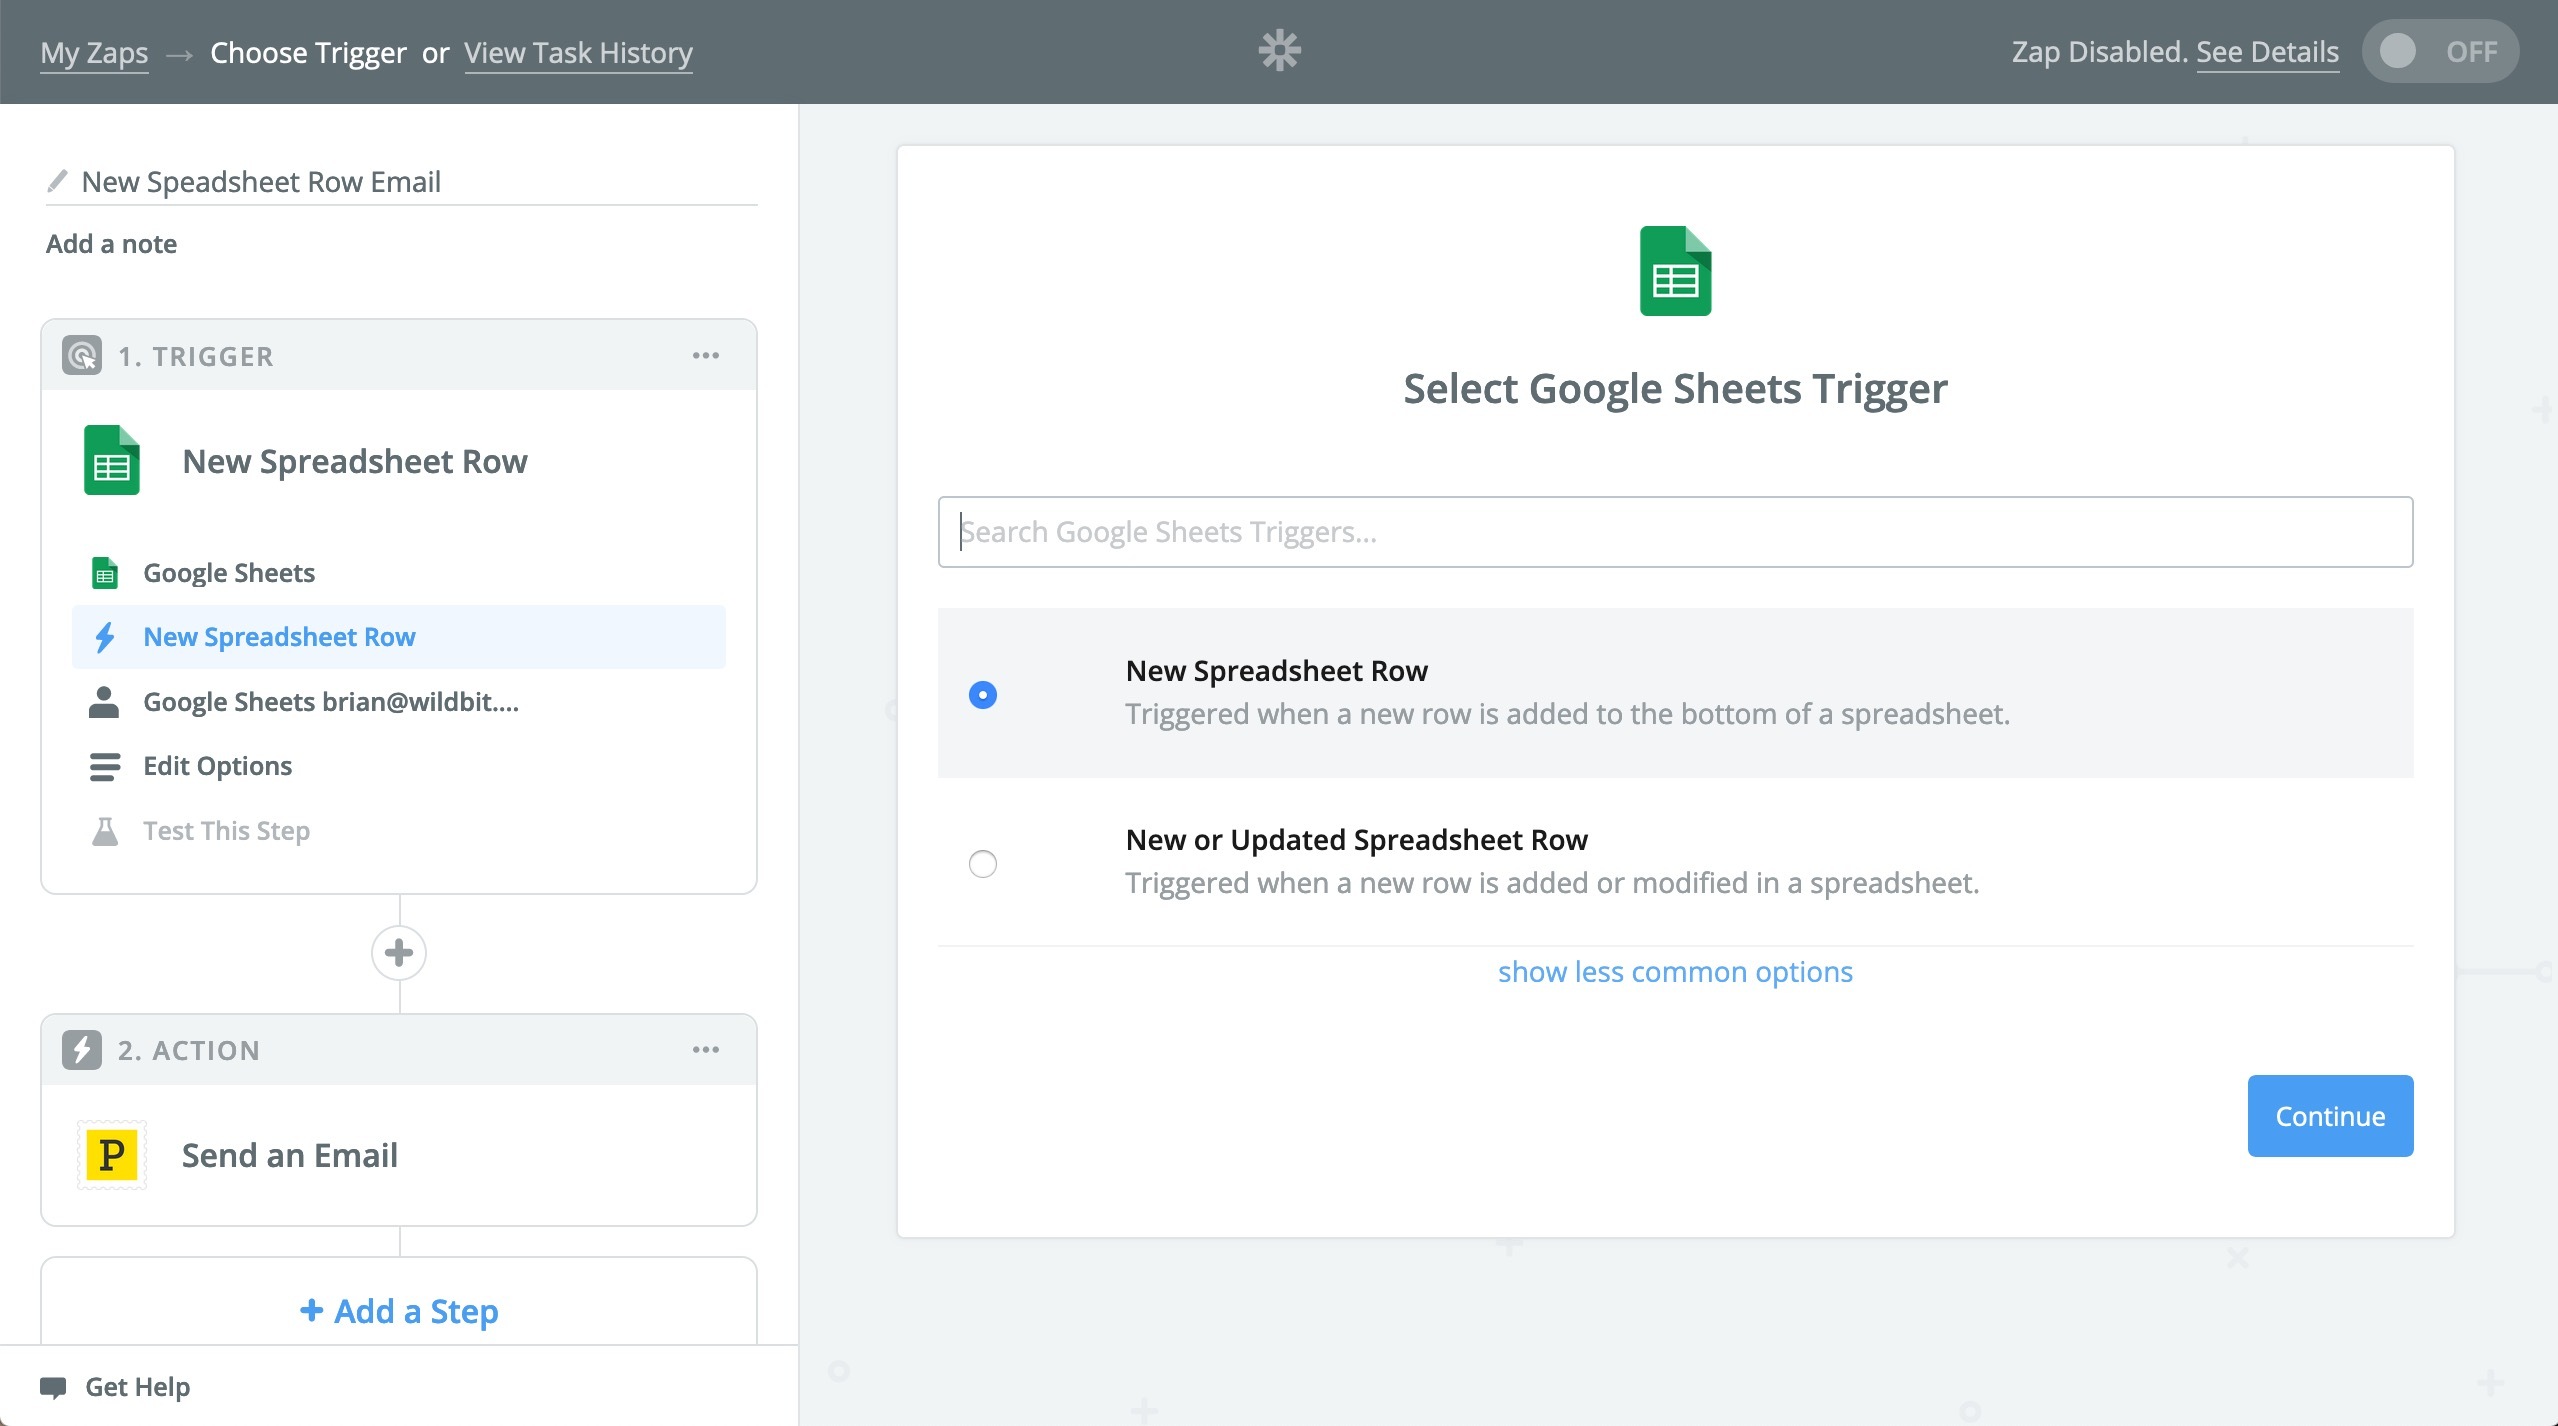
Task: Click Add a note under the Zap name
Action: 111,244
